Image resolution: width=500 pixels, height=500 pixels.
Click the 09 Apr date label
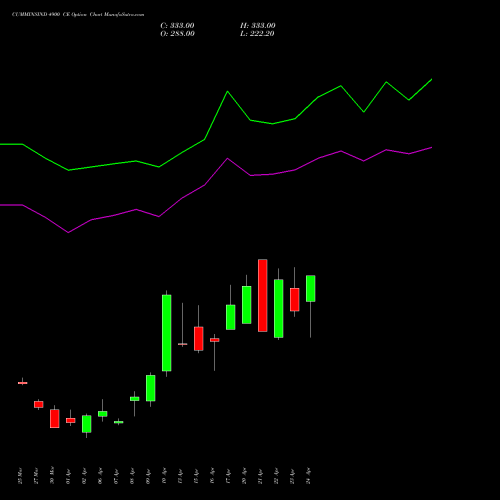(x=148, y=476)
